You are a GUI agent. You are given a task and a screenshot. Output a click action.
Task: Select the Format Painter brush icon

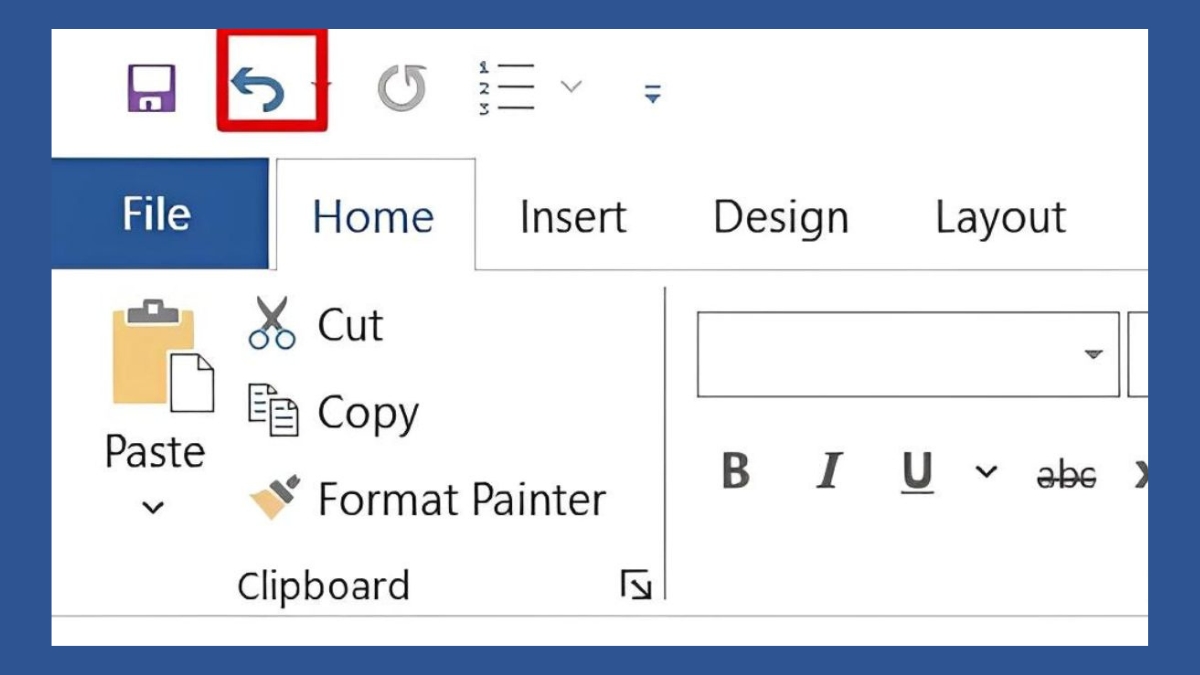pyautogui.click(x=274, y=498)
